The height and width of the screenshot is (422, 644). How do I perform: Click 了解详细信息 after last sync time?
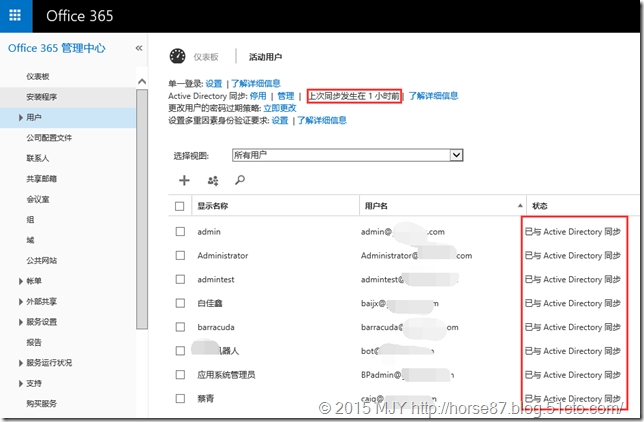(x=433, y=96)
